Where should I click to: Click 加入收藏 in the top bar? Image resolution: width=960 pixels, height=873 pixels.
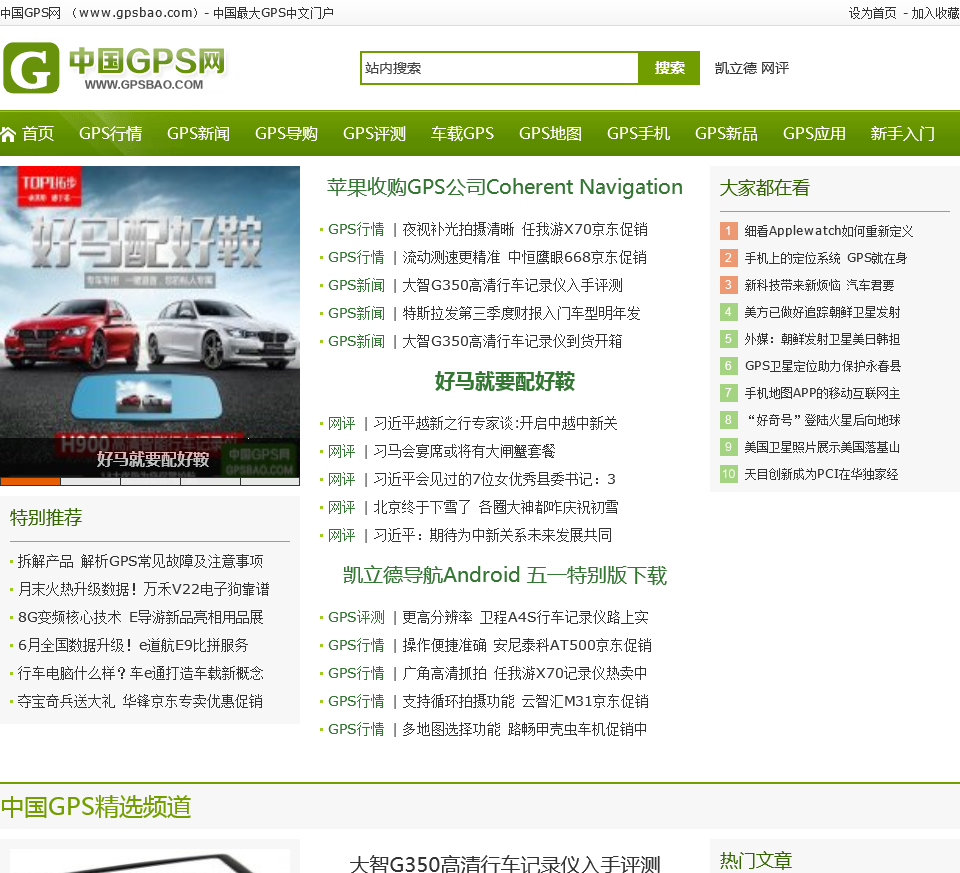935,13
